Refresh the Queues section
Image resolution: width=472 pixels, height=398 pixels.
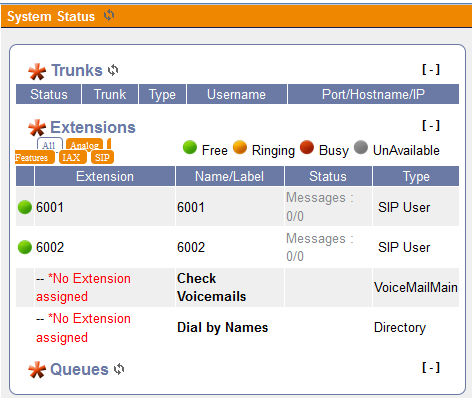click(x=119, y=369)
